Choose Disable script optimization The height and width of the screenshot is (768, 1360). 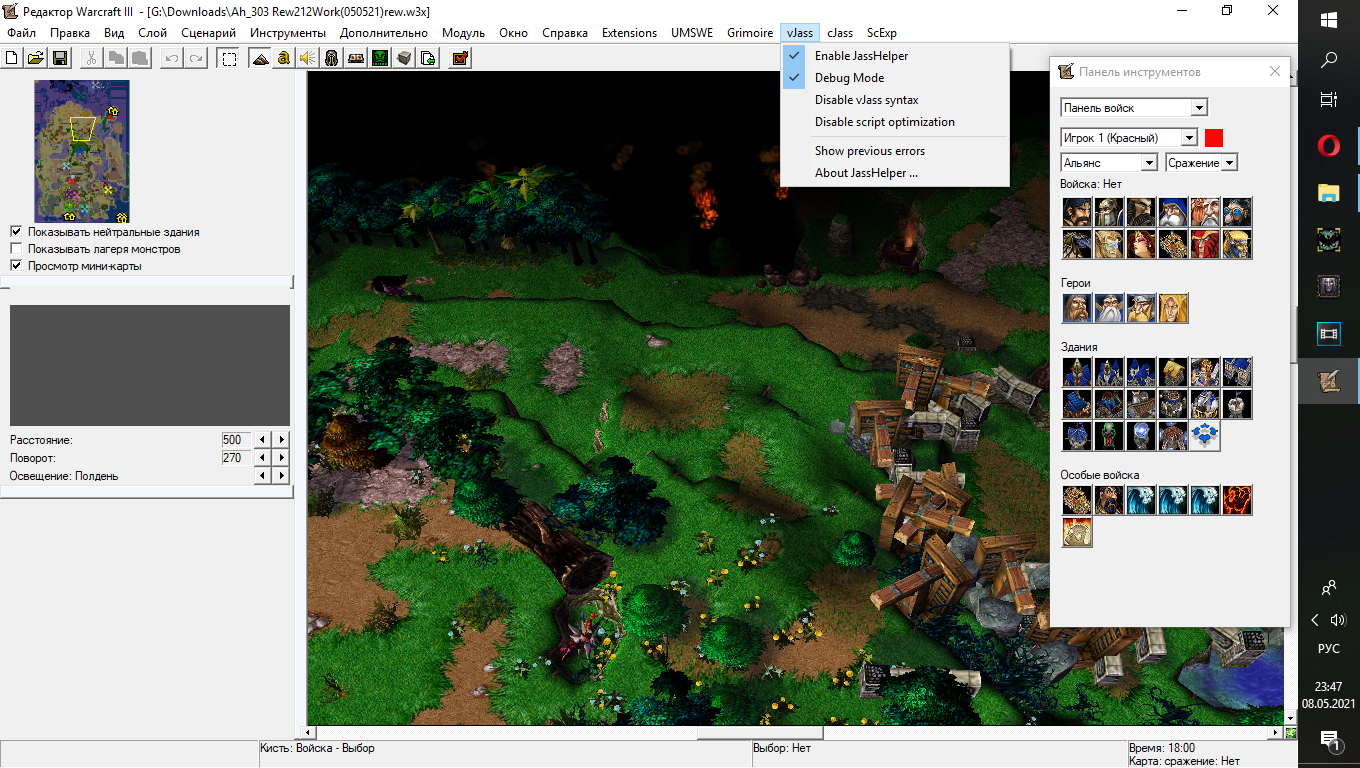pos(895,122)
